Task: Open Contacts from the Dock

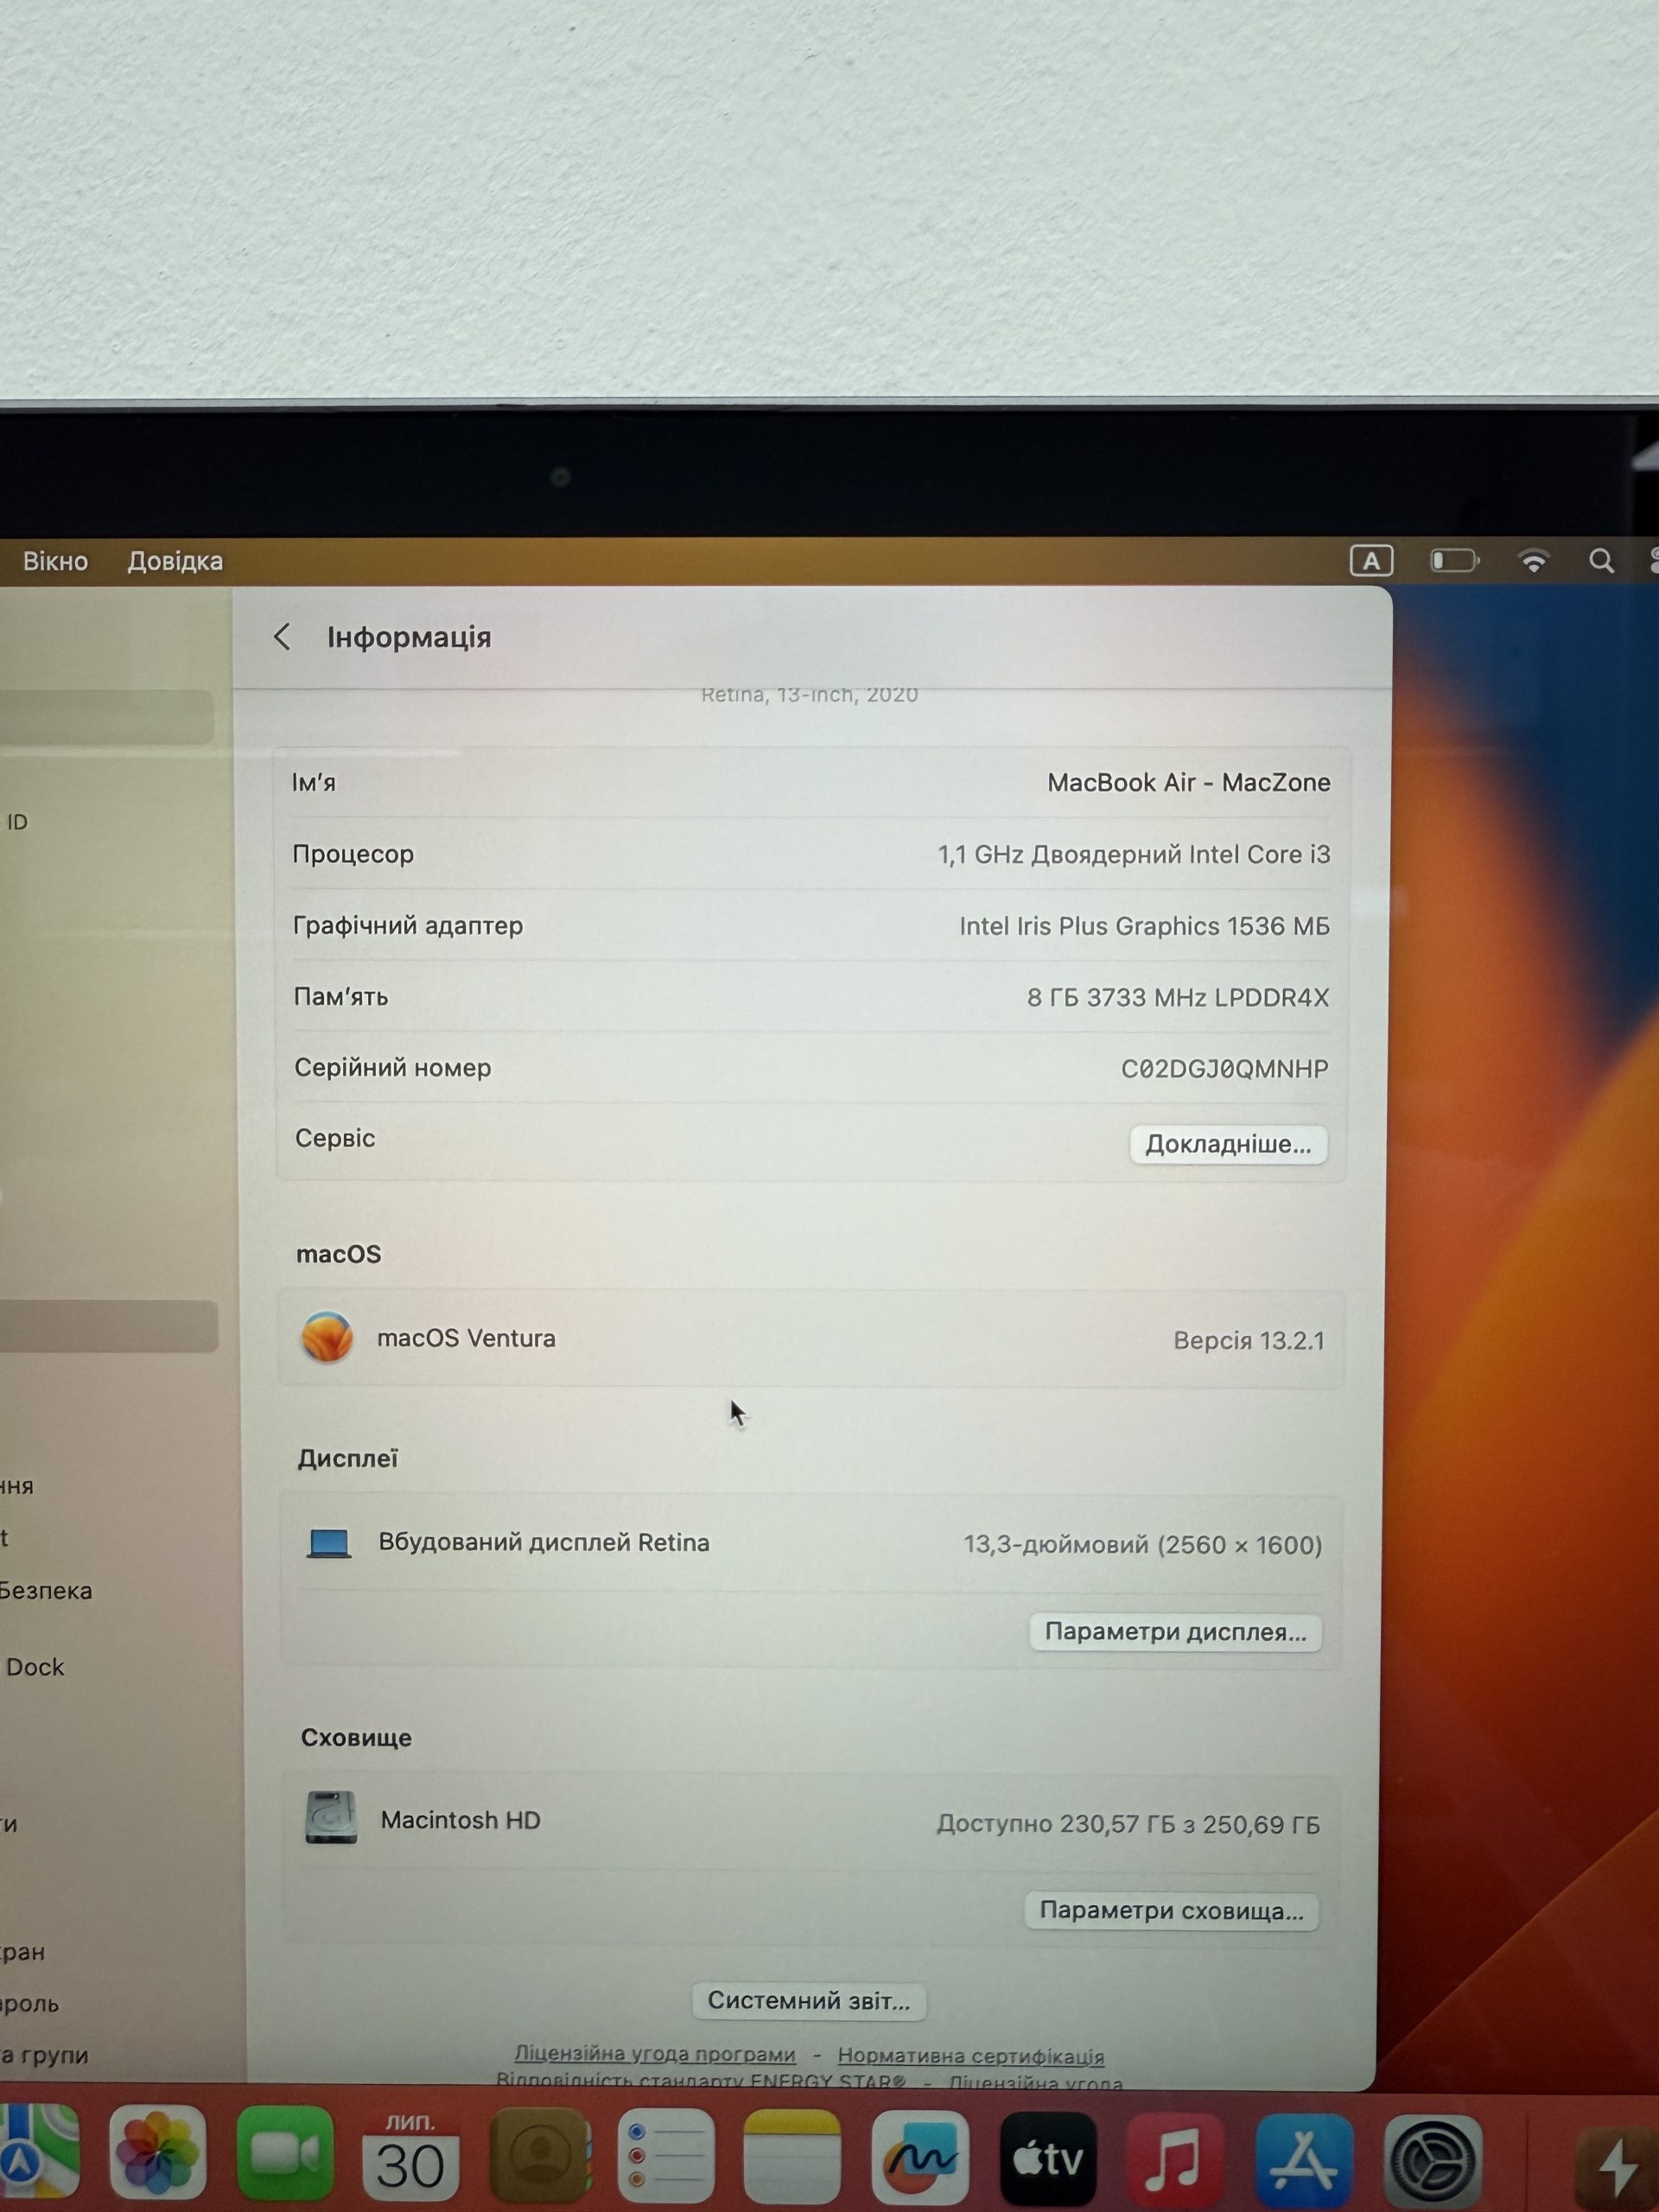Action: (x=540, y=2155)
